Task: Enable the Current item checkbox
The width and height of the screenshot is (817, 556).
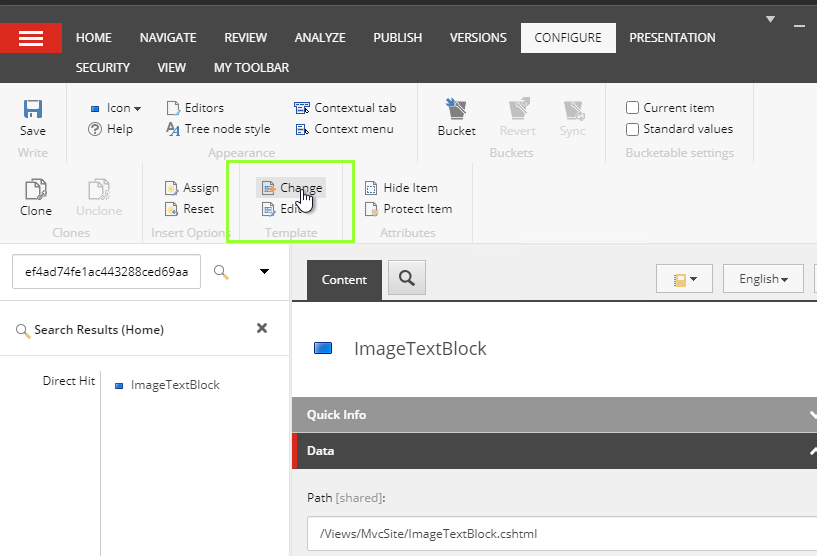Action: (632, 108)
